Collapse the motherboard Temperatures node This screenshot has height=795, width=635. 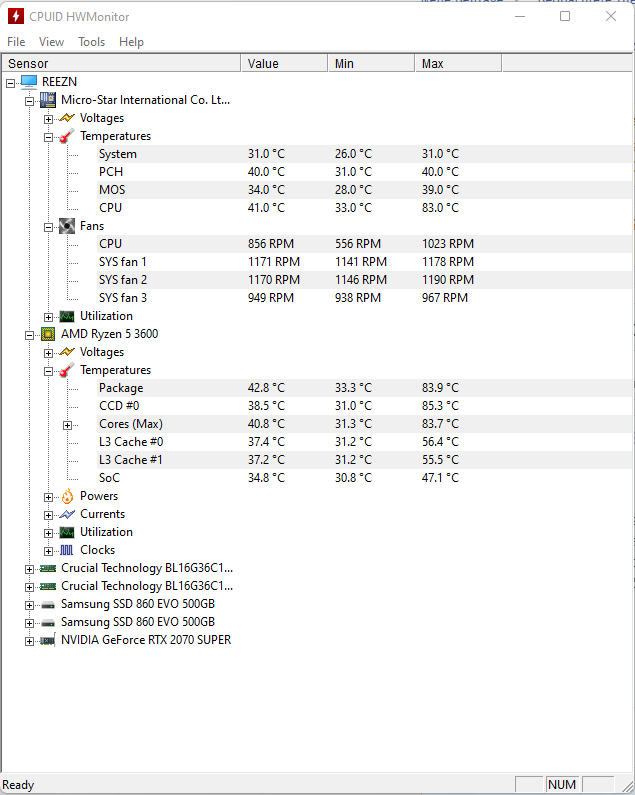click(x=48, y=137)
